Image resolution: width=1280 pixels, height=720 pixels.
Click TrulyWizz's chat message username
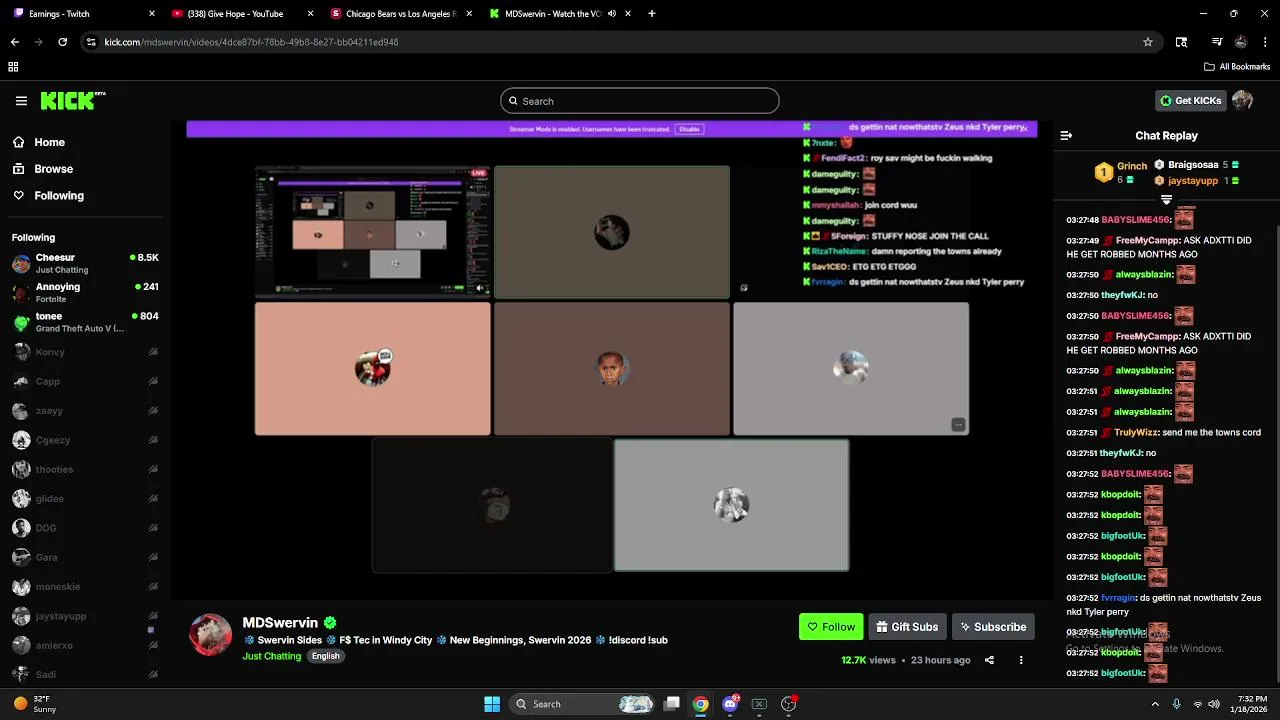tap(1137, 433)
